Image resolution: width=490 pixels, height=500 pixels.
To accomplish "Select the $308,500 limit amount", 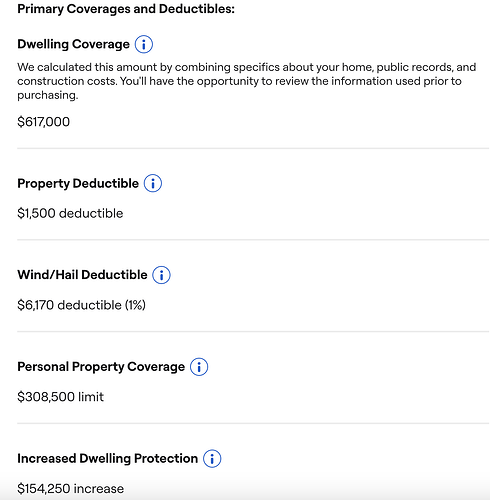I will [61, 397].
